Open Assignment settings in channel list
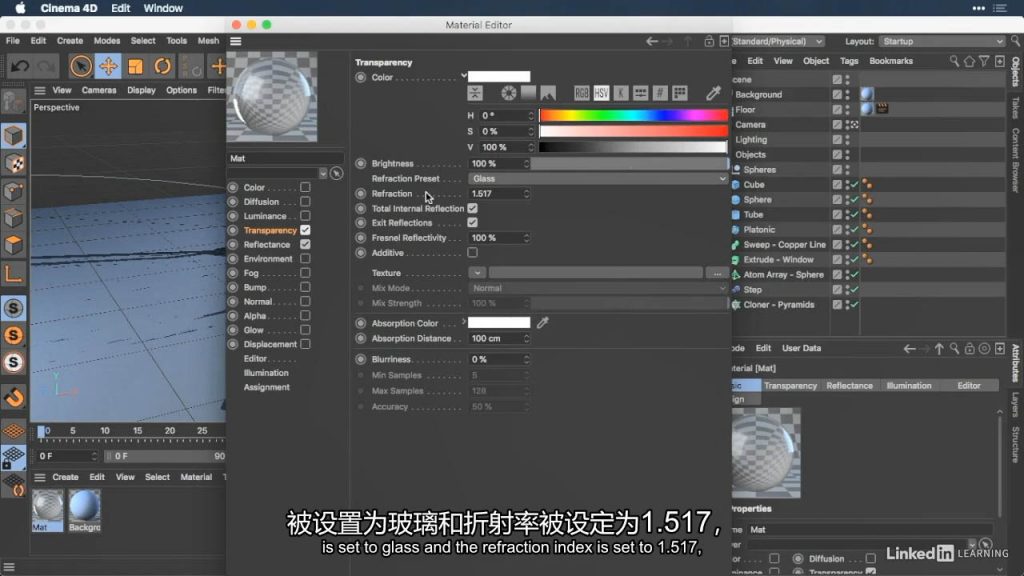This screenshot has width=1024, height=576. (x=266, y=387)
